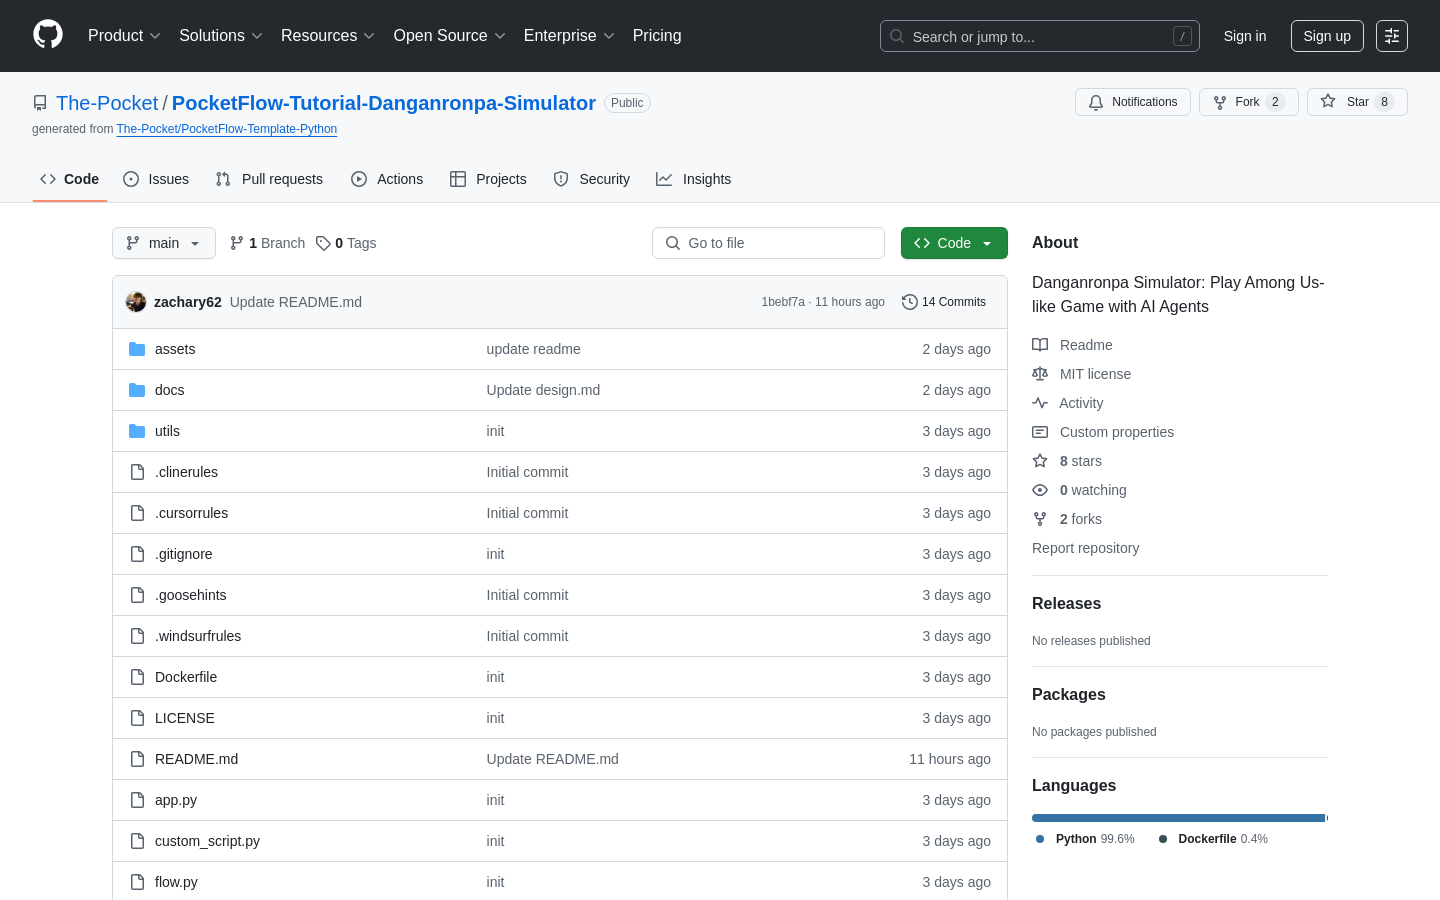Expand the Product menu
Image resolution: width=1440 pixels, height=900 pixels.
[124, 36]
